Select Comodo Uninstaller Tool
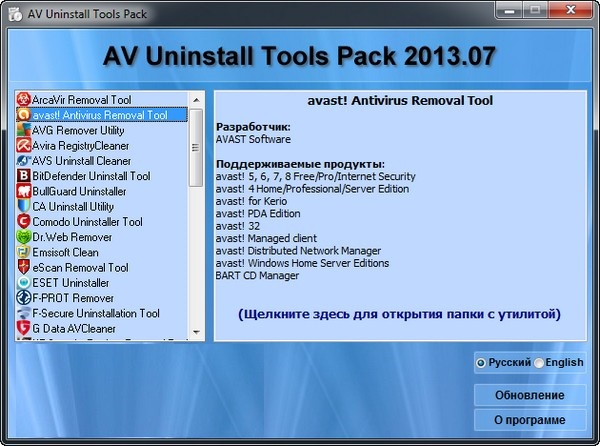The image size is (600, 446). pyautogui.click(x=101, y=221)
